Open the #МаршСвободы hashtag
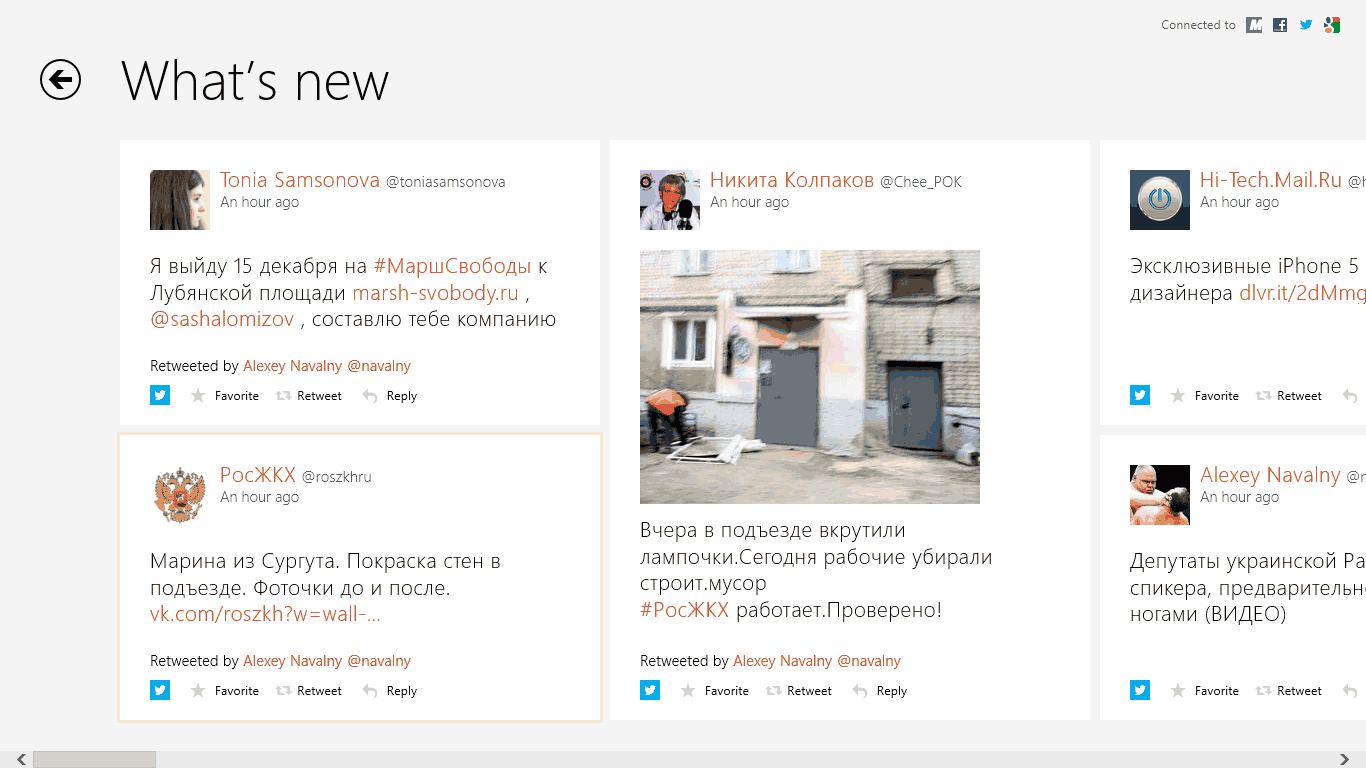Viewport: 1366px width, 768px height. click(452, 266)
